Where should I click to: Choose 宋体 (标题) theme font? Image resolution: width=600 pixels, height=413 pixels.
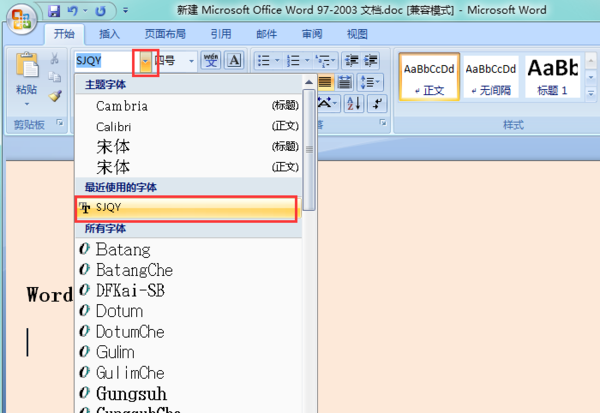click(188, 147)
